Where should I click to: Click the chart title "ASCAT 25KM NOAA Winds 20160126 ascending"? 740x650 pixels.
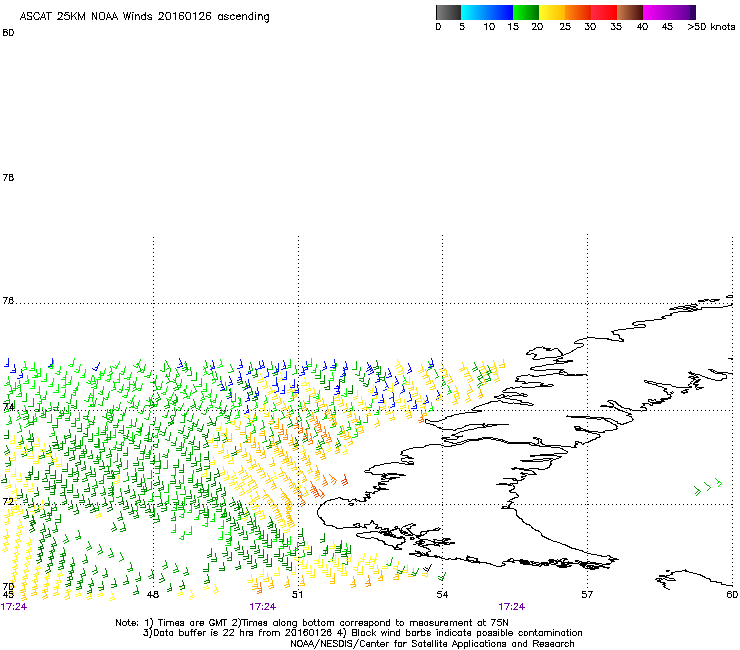click(x=144, y=17)
